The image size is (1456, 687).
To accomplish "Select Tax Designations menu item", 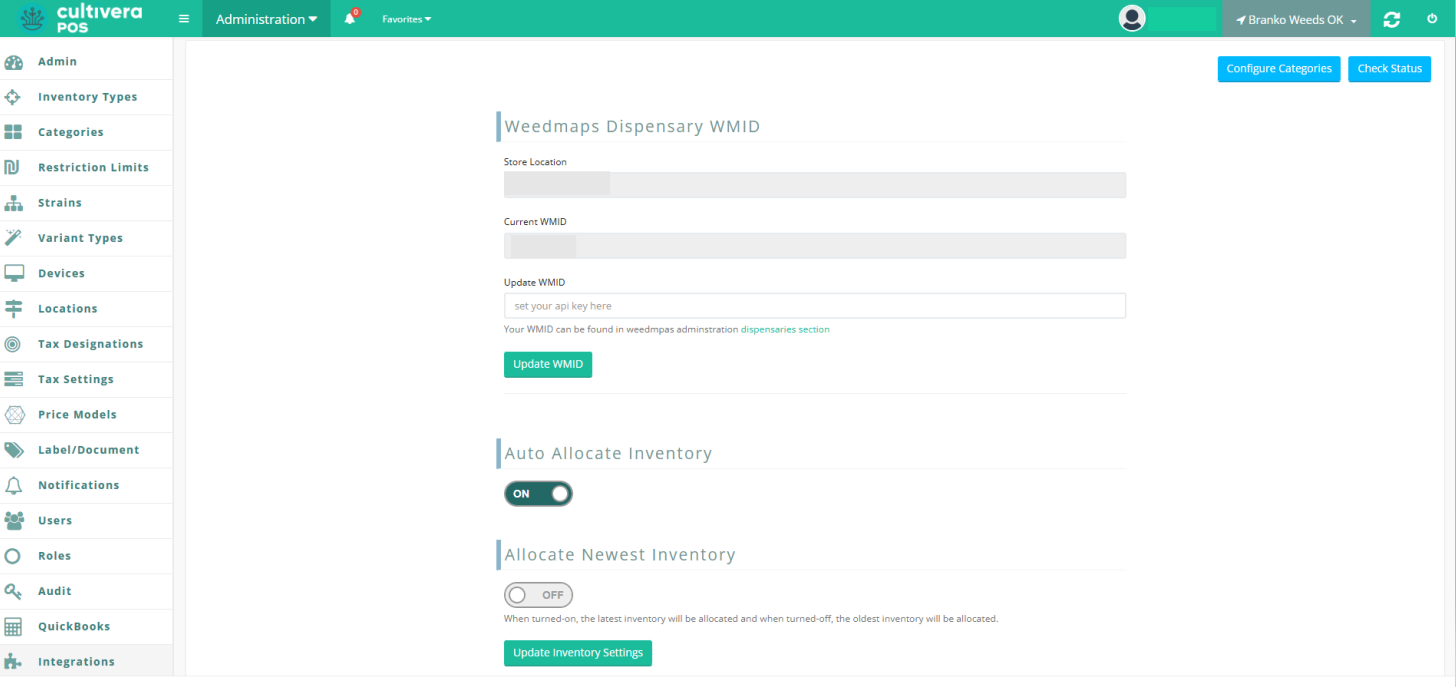I will (91, 344).
